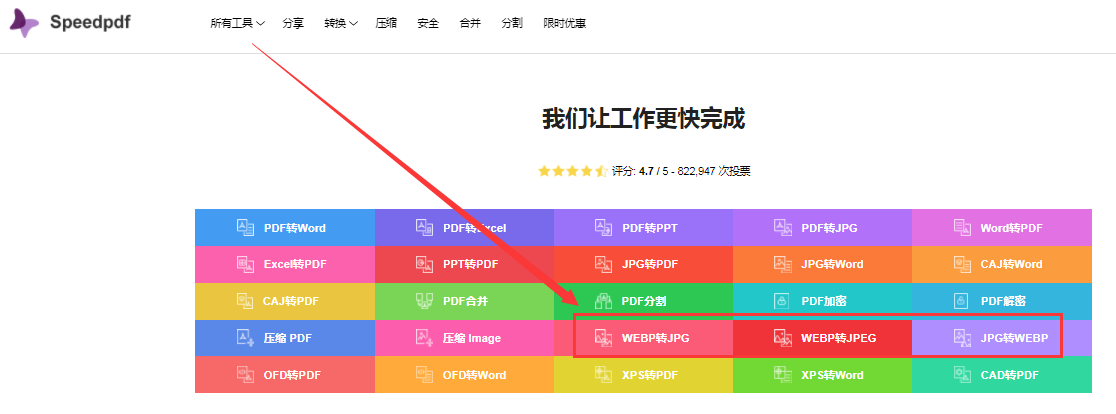The width and height of the screenshot is (1116, 414).
Task: Open the PDF合并 tool
Action: [464, 301]
